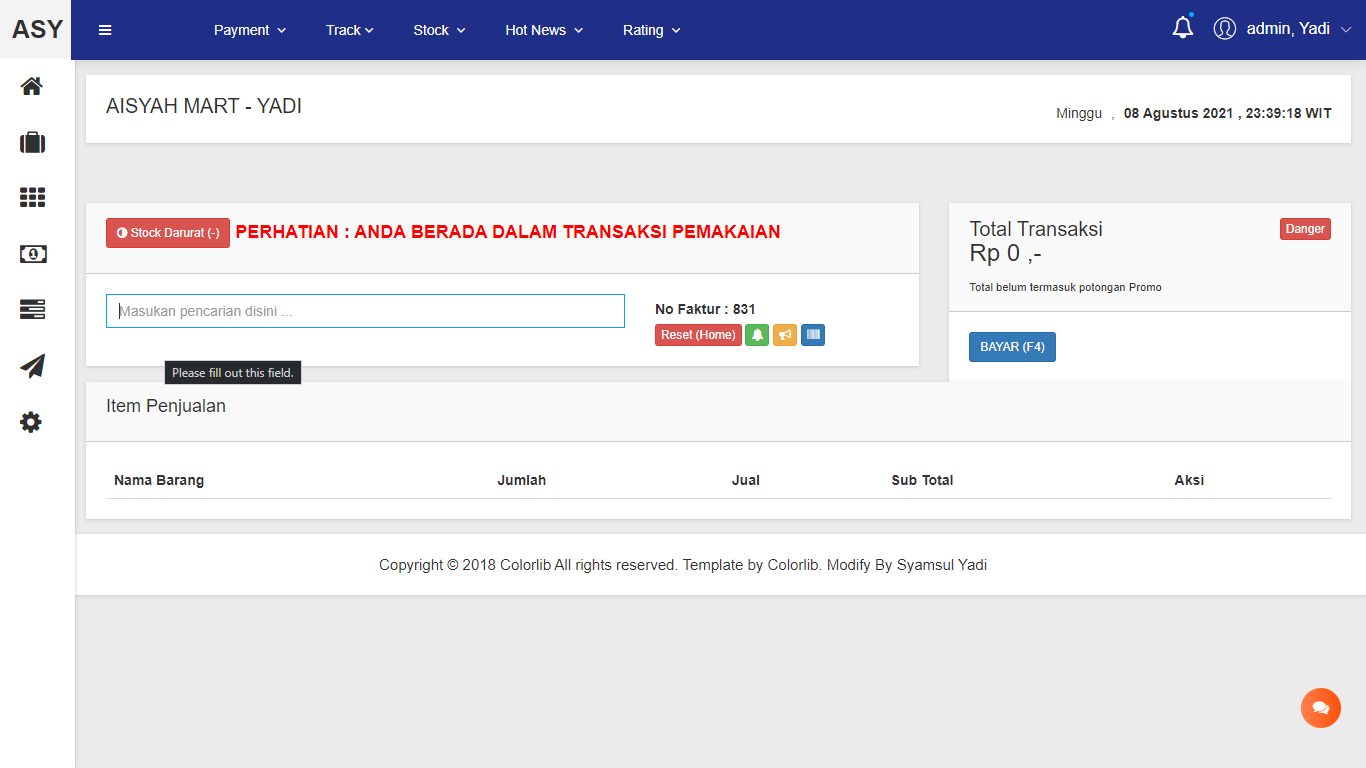Expand the Track menu
The height and width of the screenshot is (768, 1366).
(x=349, y=30)
